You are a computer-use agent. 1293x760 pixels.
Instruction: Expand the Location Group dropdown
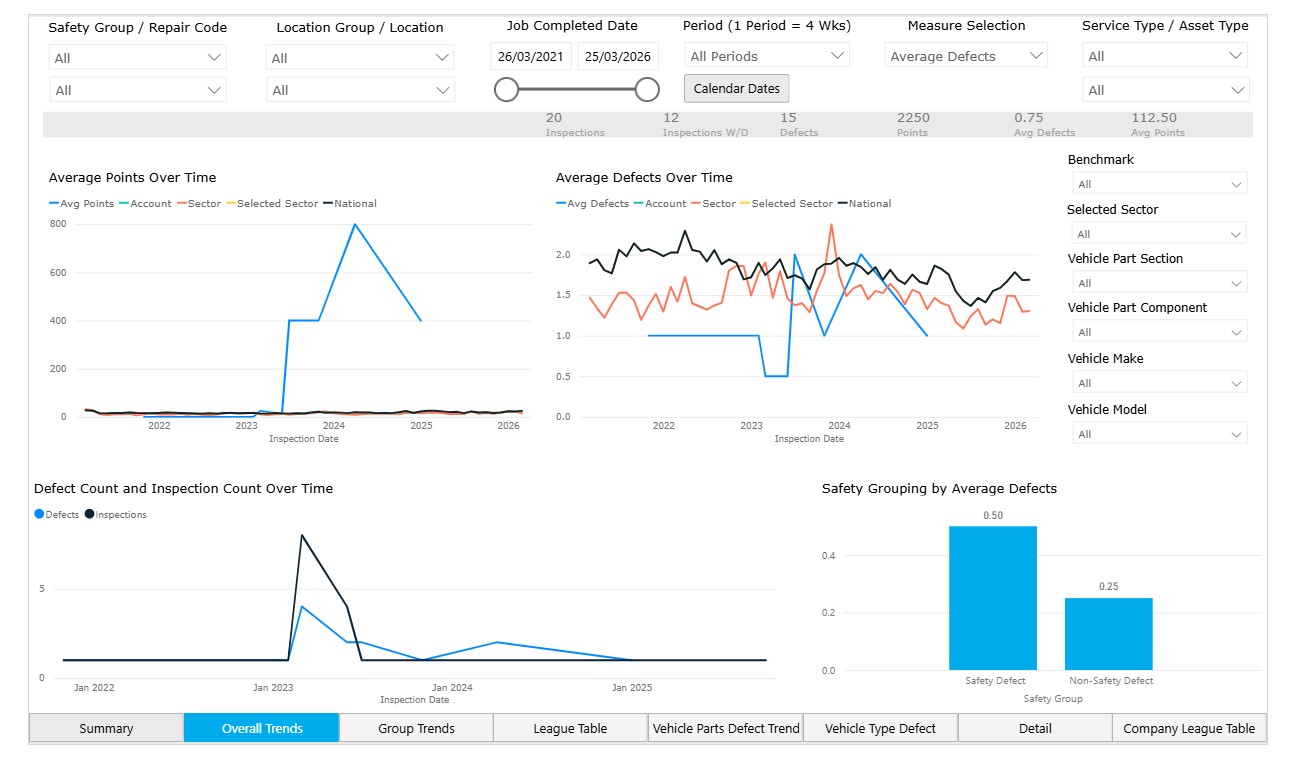coord(360,58)
